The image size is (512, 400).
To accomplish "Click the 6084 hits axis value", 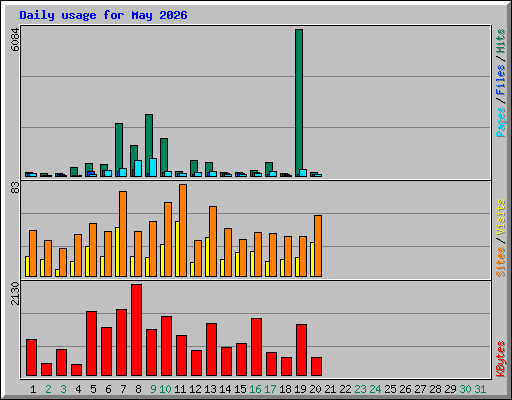I will (x=15, y=39).
